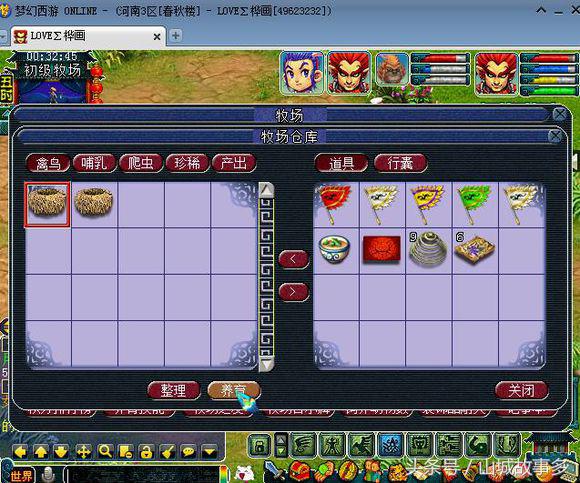The image size is (580, 483).
Task: Switch to the 哺乳 tab
Action: [94, 163]
